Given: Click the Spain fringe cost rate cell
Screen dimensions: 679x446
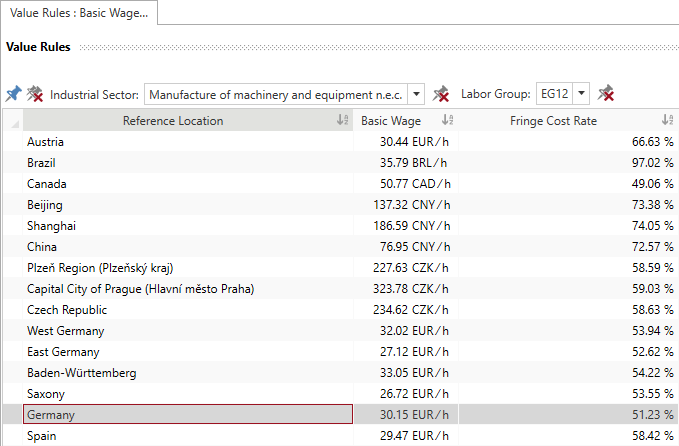Looking at the screenshot, I should point(568,436).
